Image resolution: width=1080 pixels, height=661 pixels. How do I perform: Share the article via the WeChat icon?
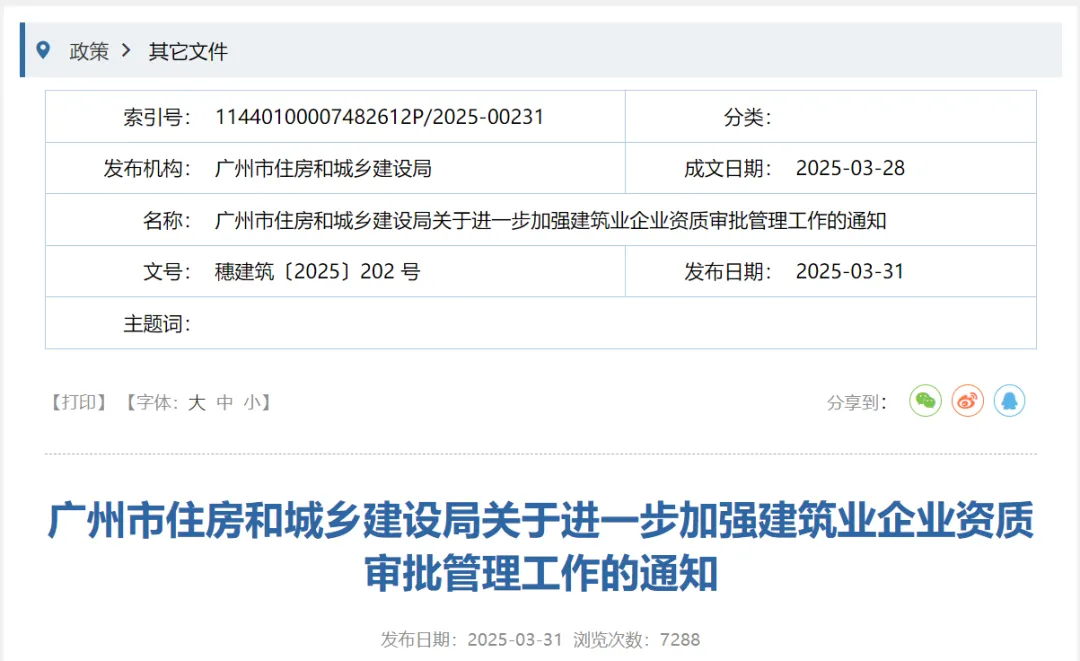click(x=924, y=400)
